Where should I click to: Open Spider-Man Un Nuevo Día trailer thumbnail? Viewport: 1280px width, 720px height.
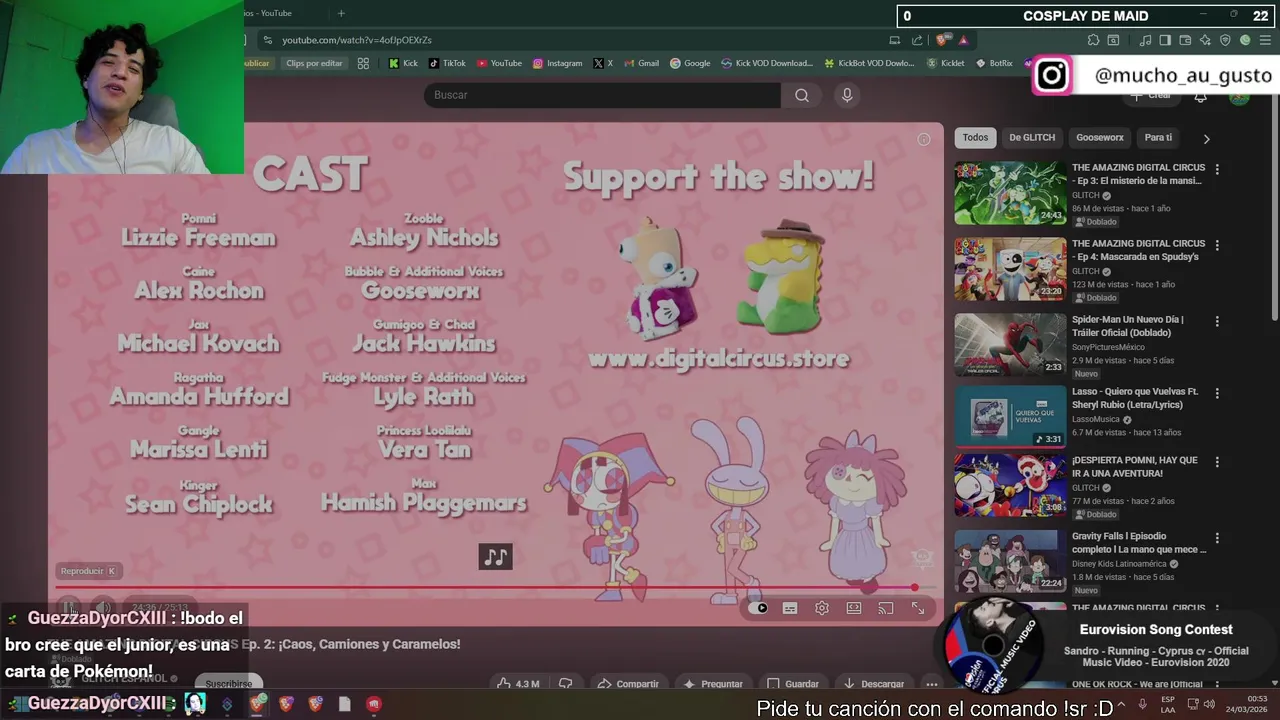(x=1010, y=345)
